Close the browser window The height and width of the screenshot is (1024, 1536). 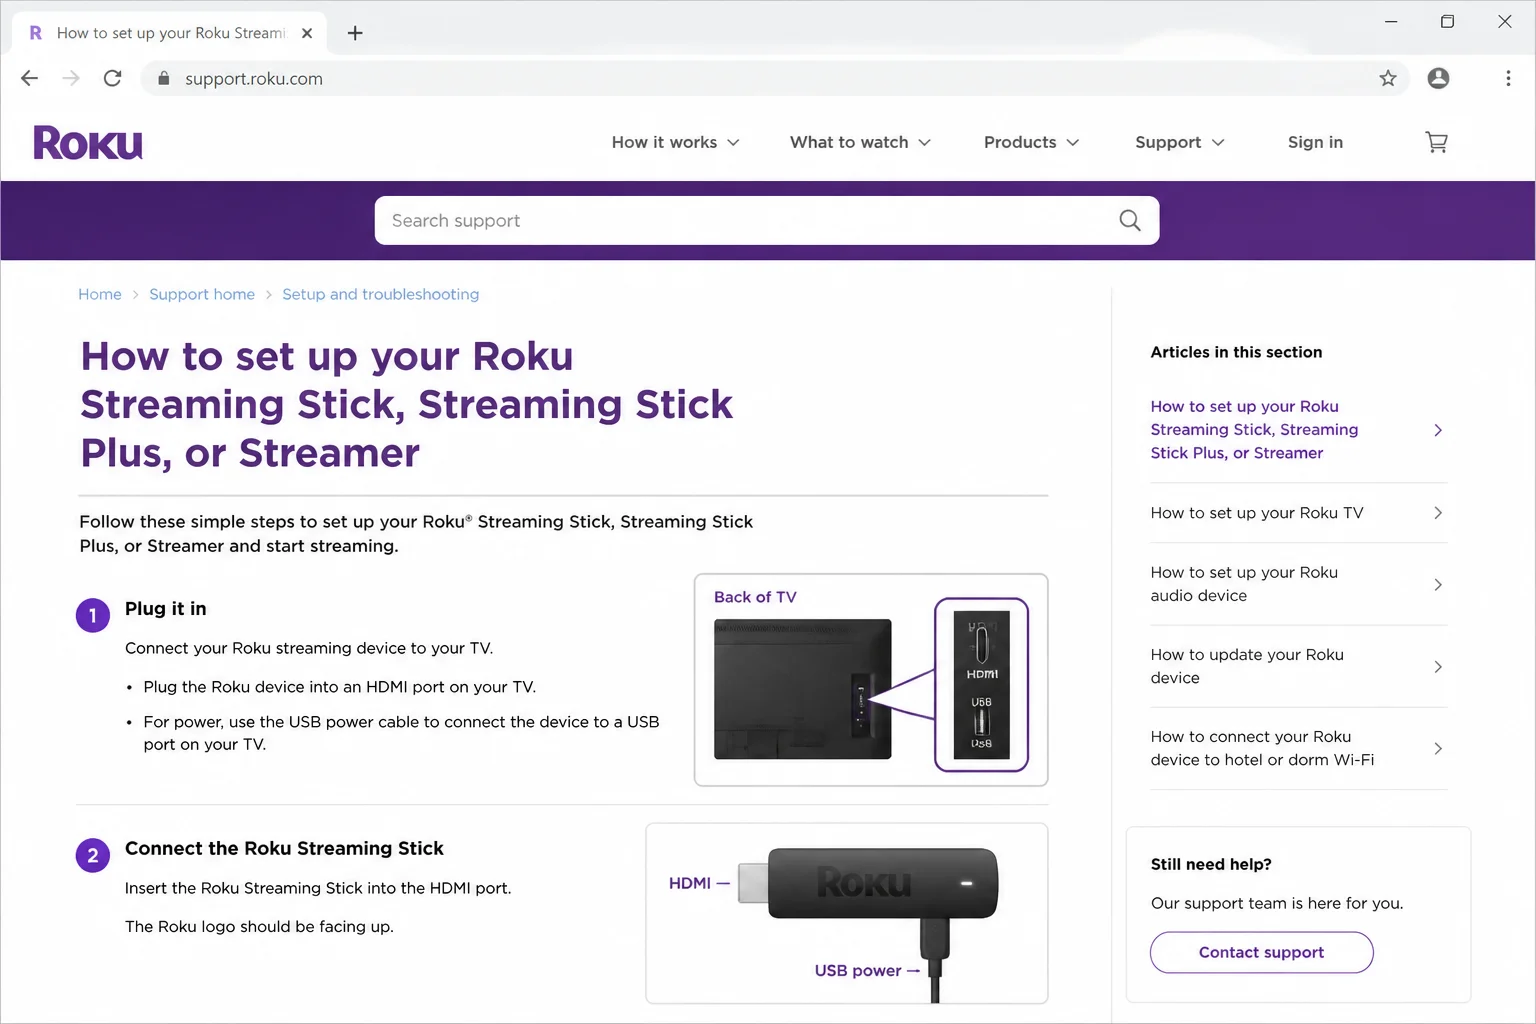coord(1504,21)
